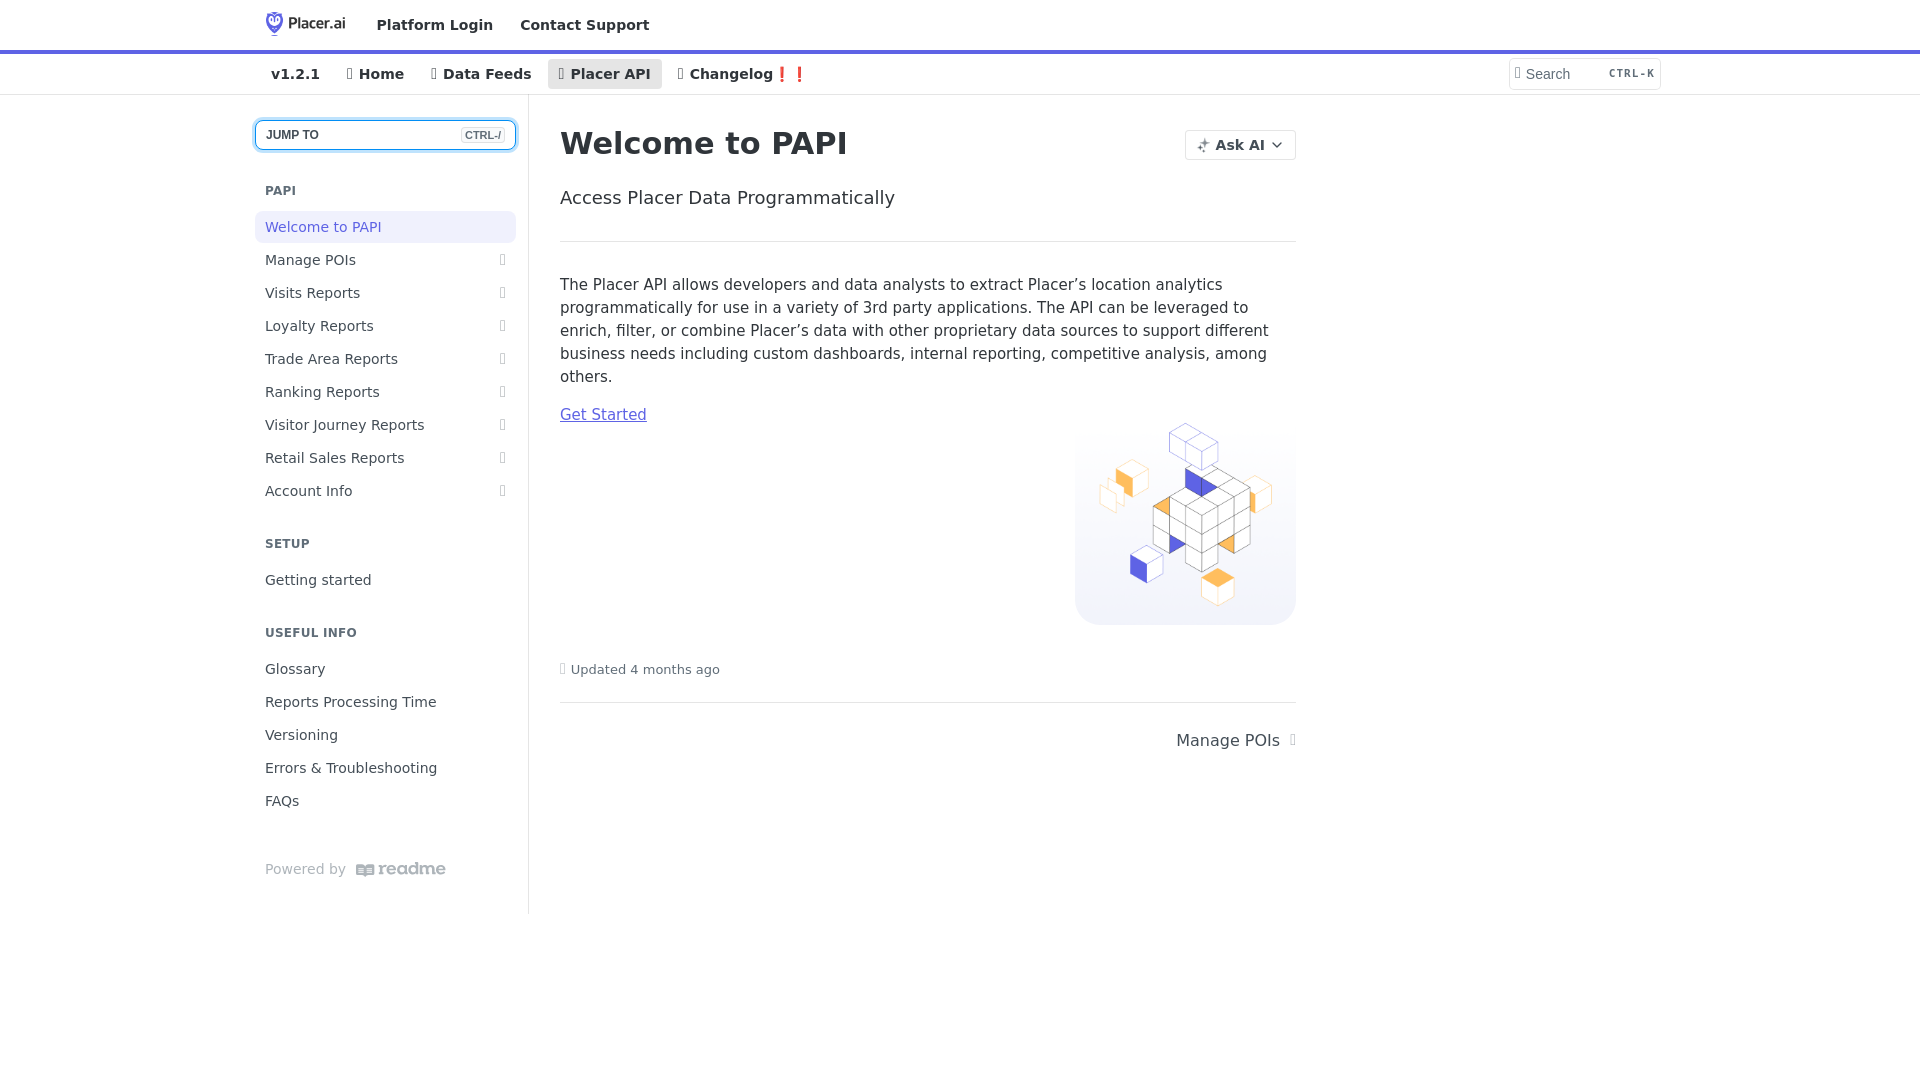The image size is (1920, 1080).
Task: Expand the Retail Sales Reports chevron
Action: [x=503, y=458]
